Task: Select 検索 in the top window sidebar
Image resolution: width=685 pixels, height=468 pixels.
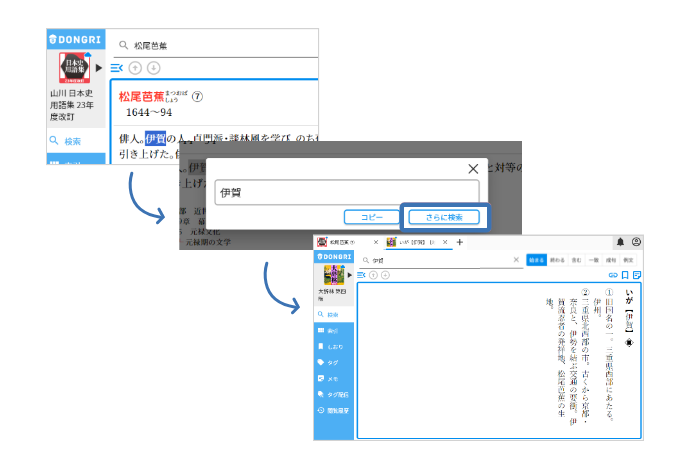Action: tap(76, 141)
